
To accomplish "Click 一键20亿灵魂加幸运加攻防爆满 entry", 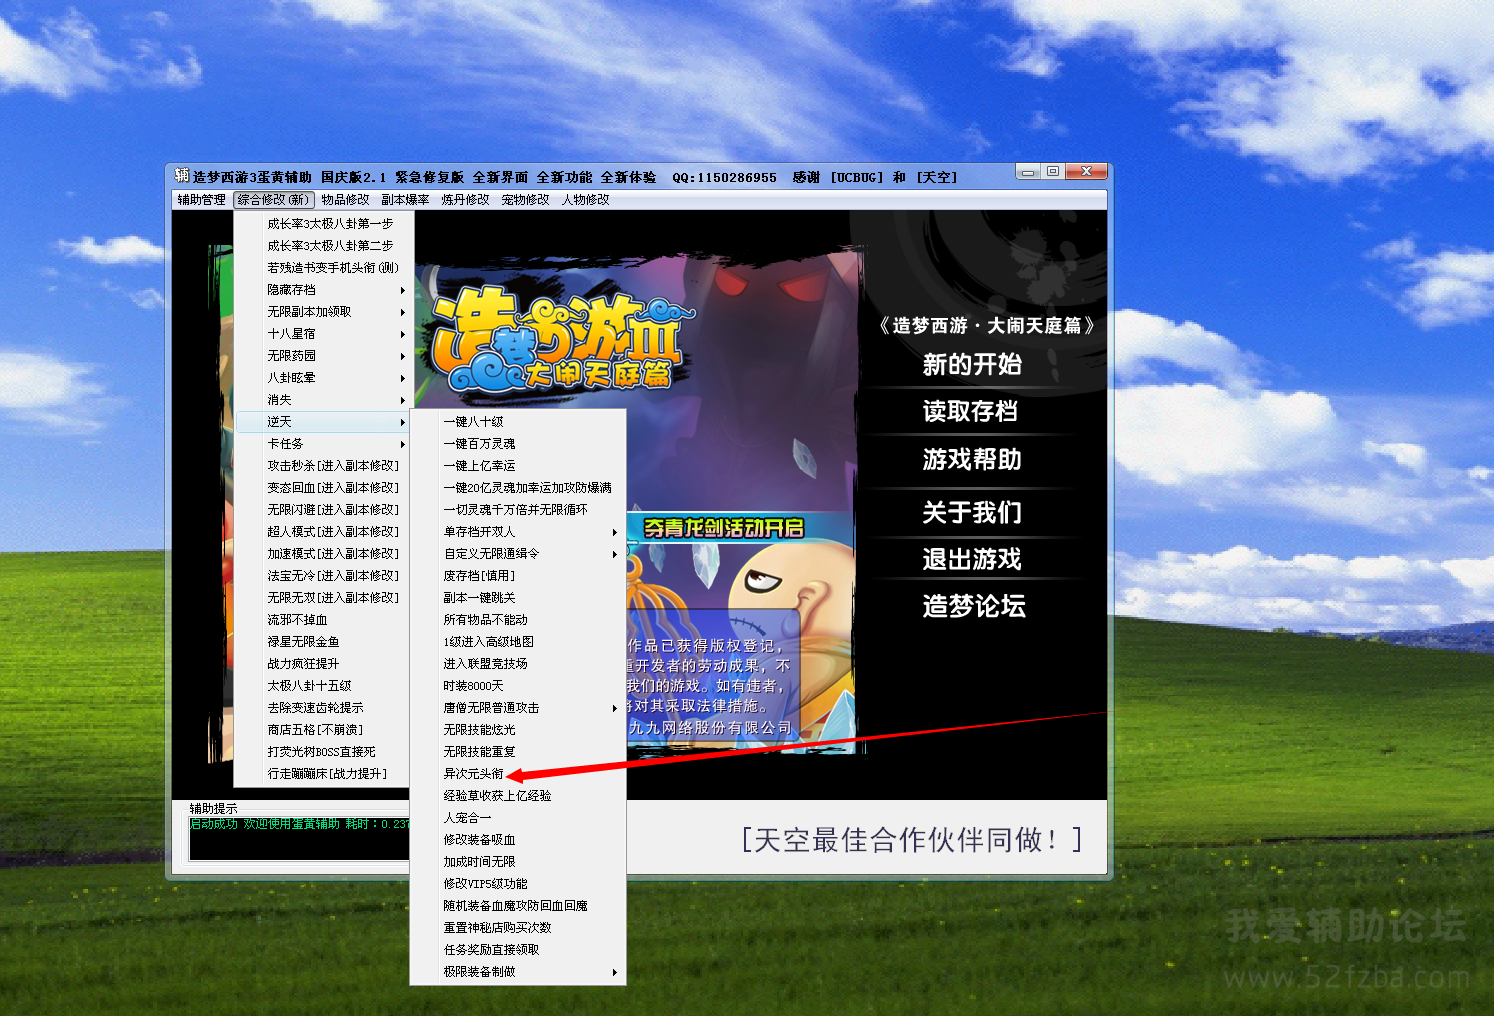I will pyautogui.click(x=518, y=488).
